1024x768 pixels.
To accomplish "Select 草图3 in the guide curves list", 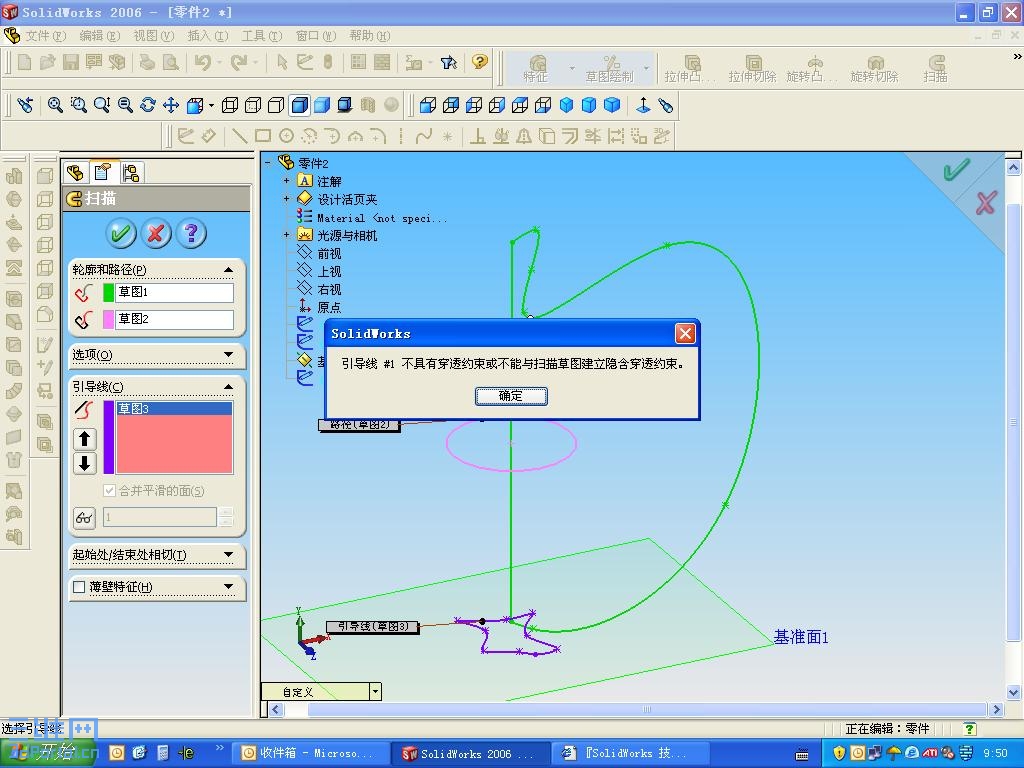I will 174,409.
